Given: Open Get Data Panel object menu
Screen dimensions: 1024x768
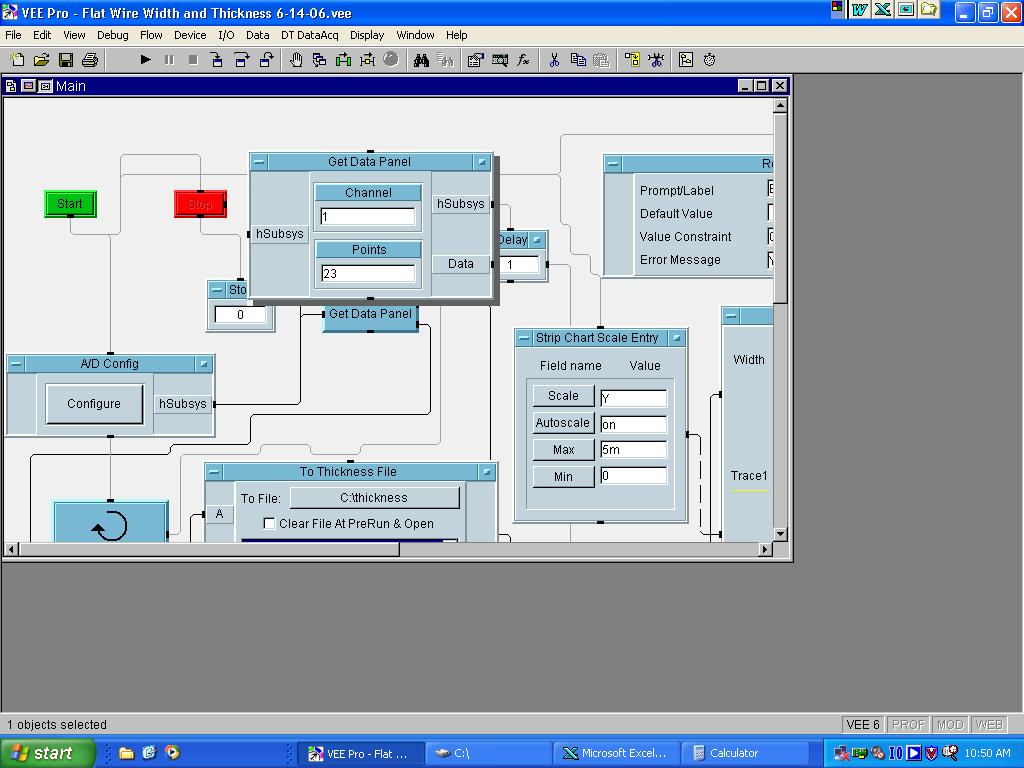Looking at the screenshot, I should [259, 162].
